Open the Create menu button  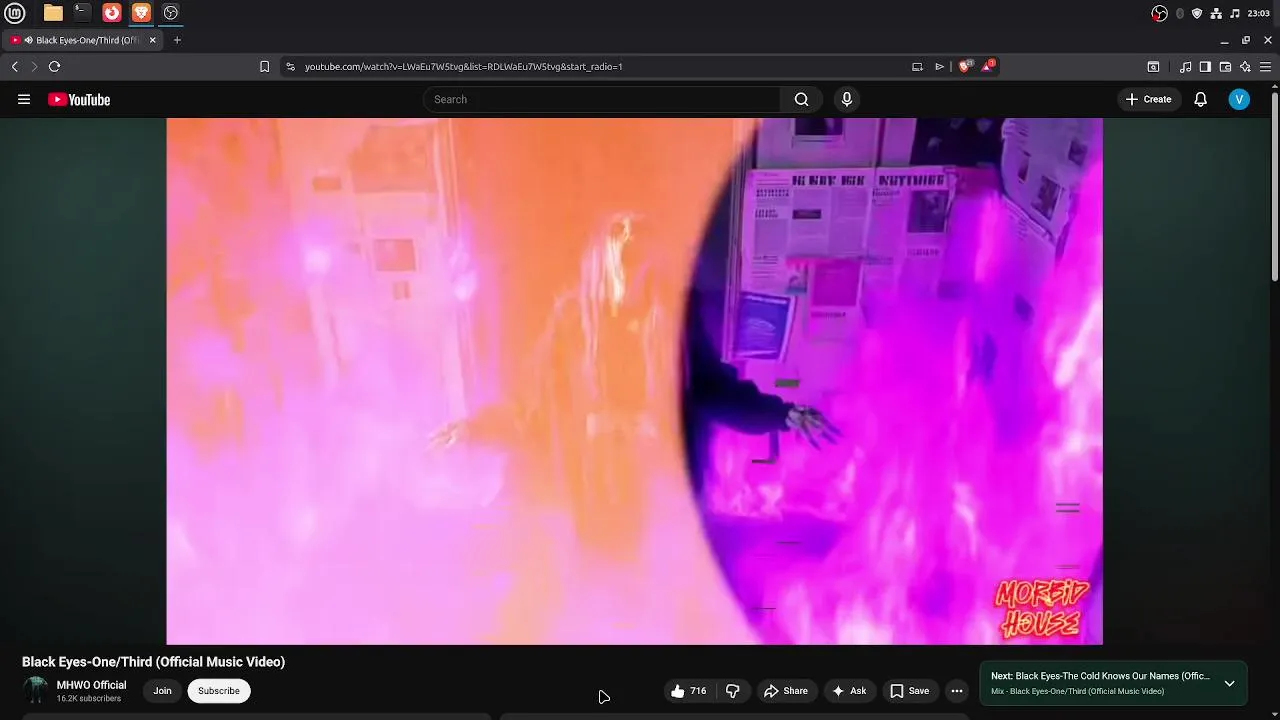[1148, 99]
